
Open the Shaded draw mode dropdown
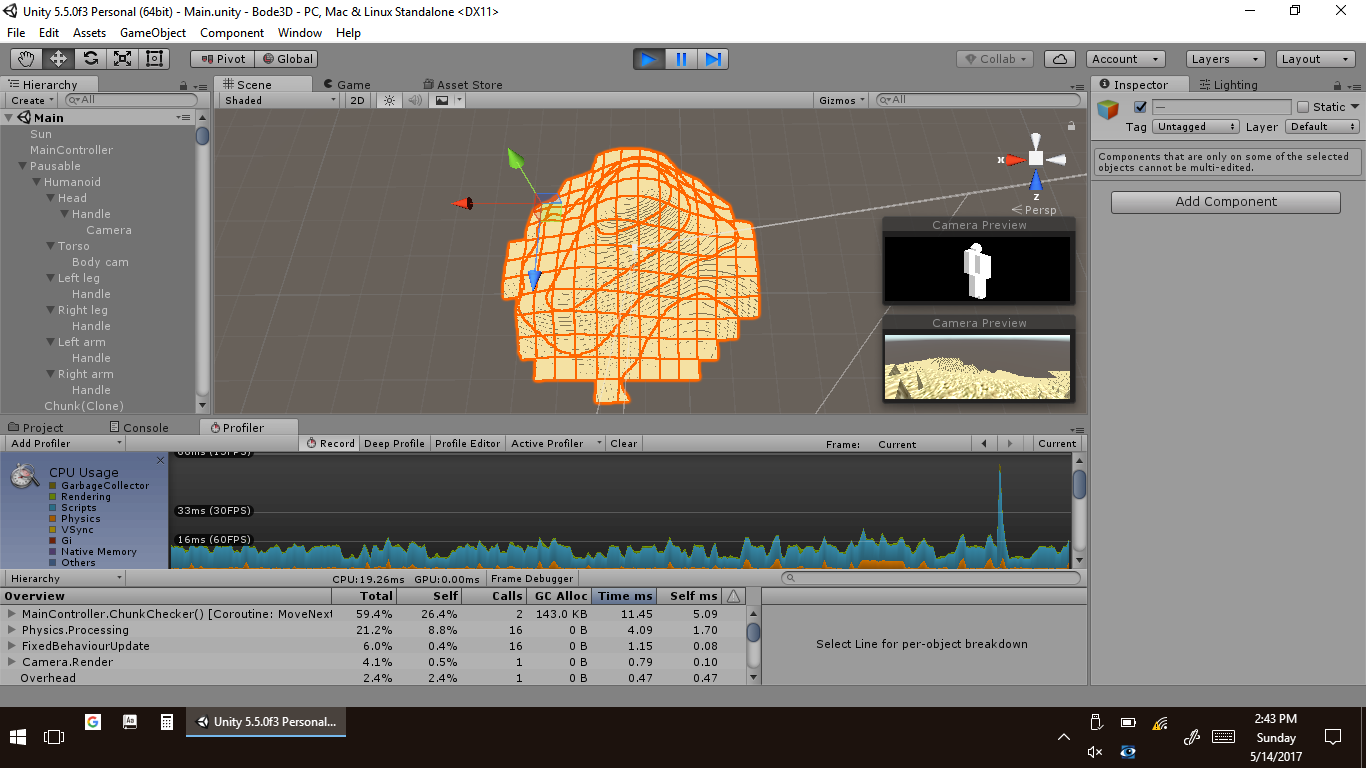[x=280, y=100]
